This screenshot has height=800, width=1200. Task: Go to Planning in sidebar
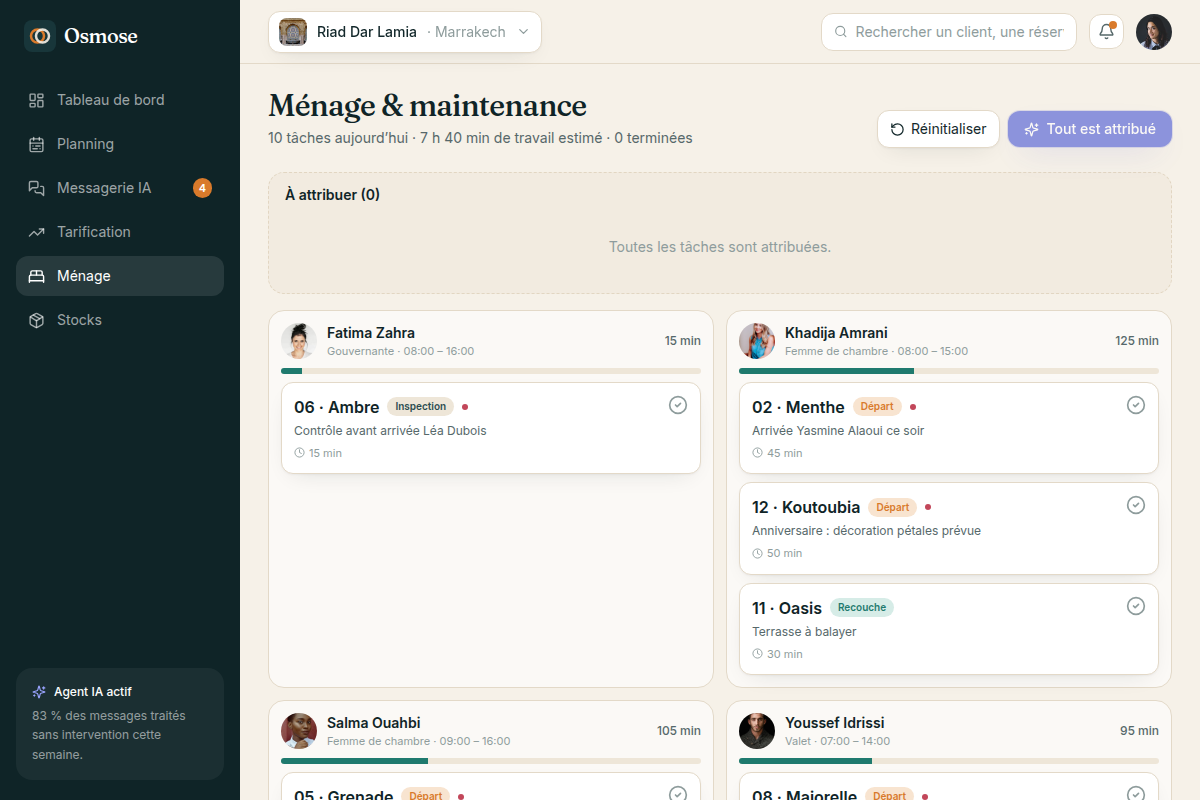(x=120, y=144)
